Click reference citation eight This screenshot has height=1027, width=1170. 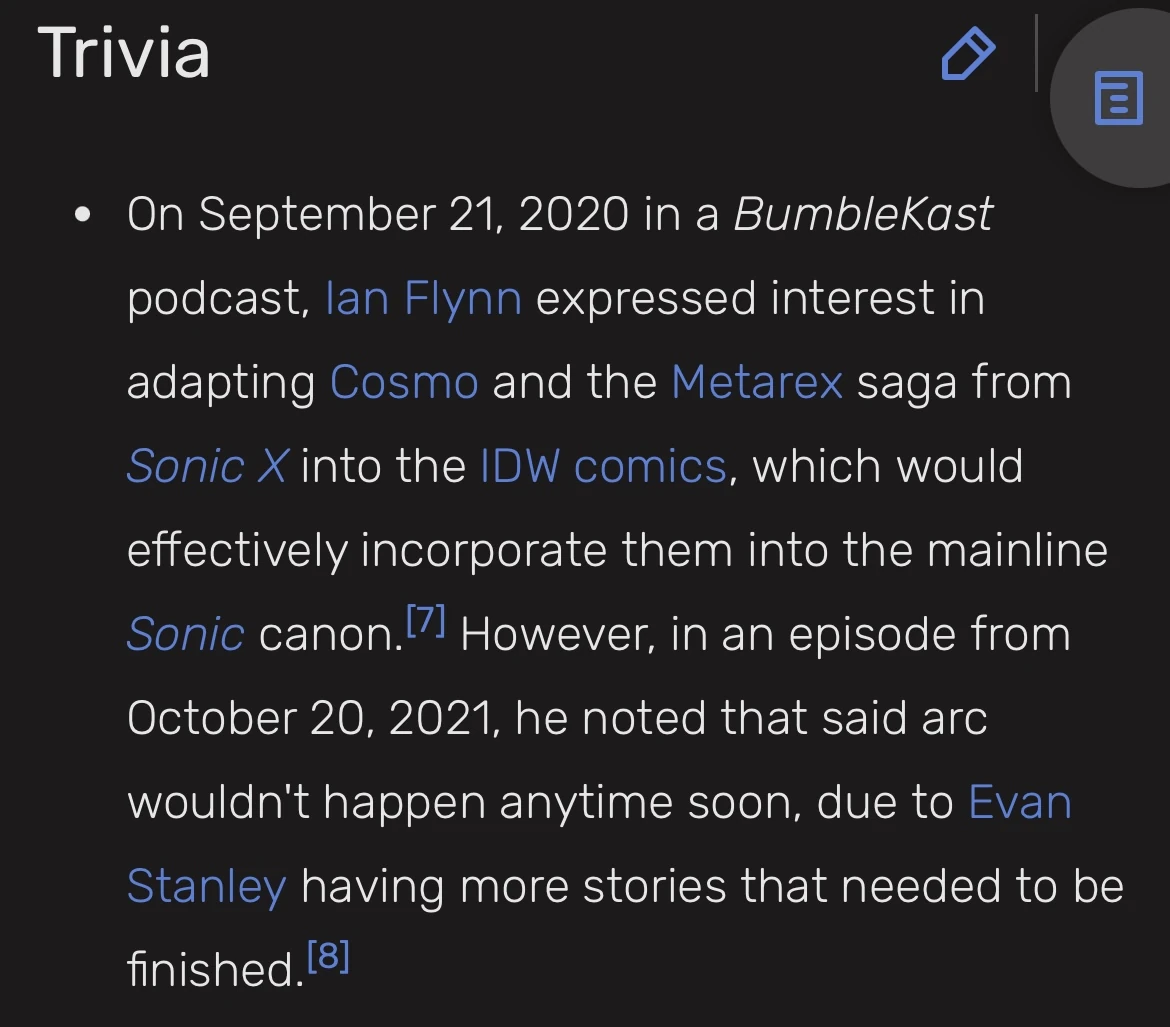tap(331, 954)
